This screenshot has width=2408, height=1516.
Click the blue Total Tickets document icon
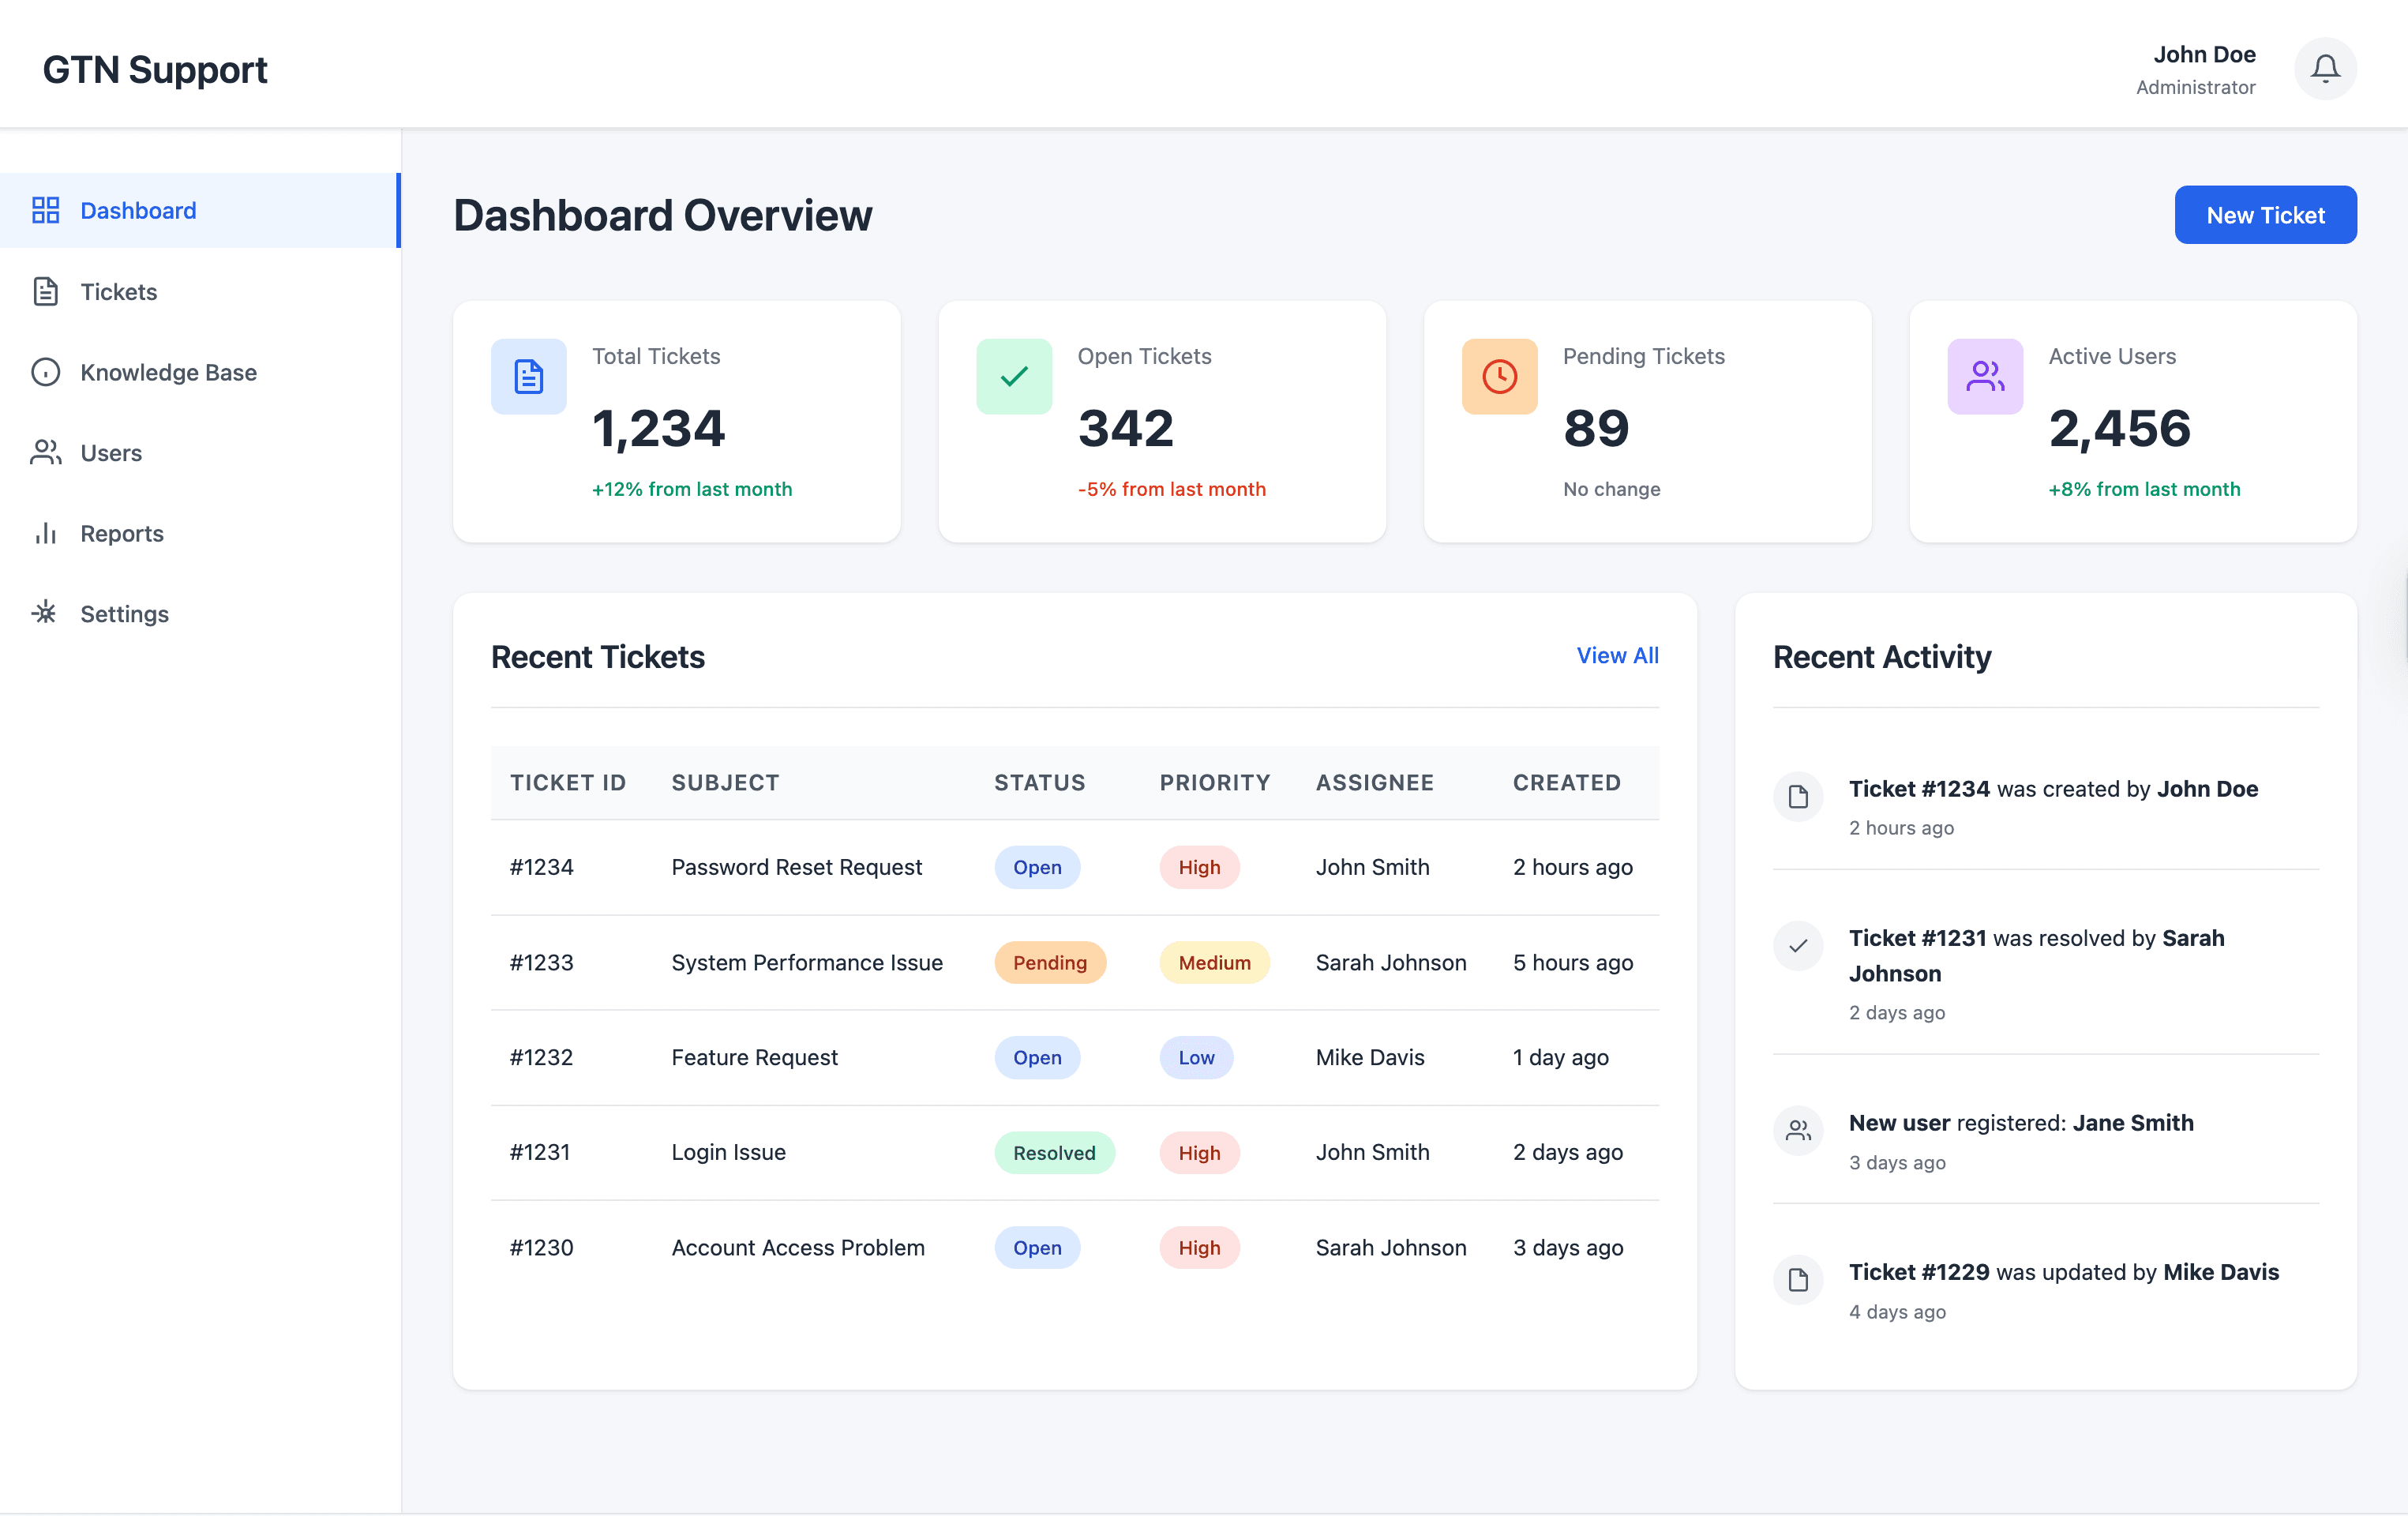[x=528, y=376]
